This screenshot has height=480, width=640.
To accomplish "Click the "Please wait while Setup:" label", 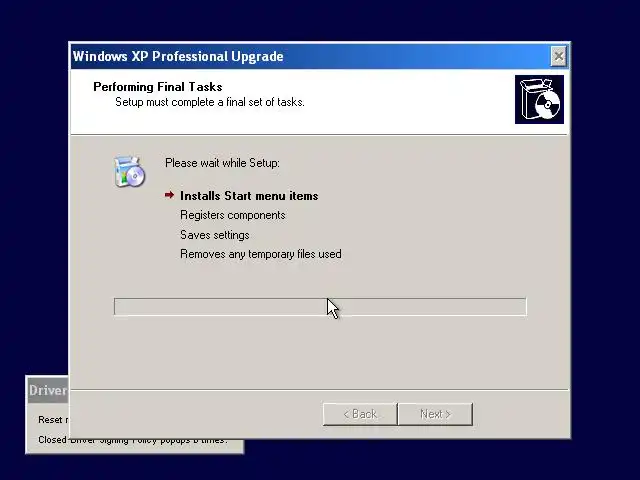I will pos(222,163).
